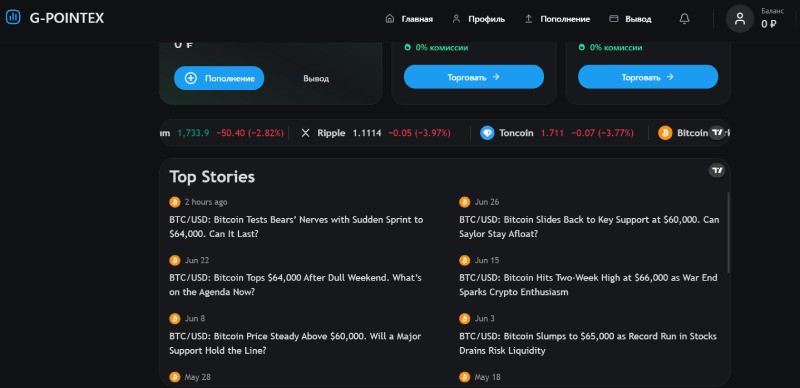This screenshot has width=800, height=388.
Task: Click the user avatar icon
Action: [x=740, y=19]
